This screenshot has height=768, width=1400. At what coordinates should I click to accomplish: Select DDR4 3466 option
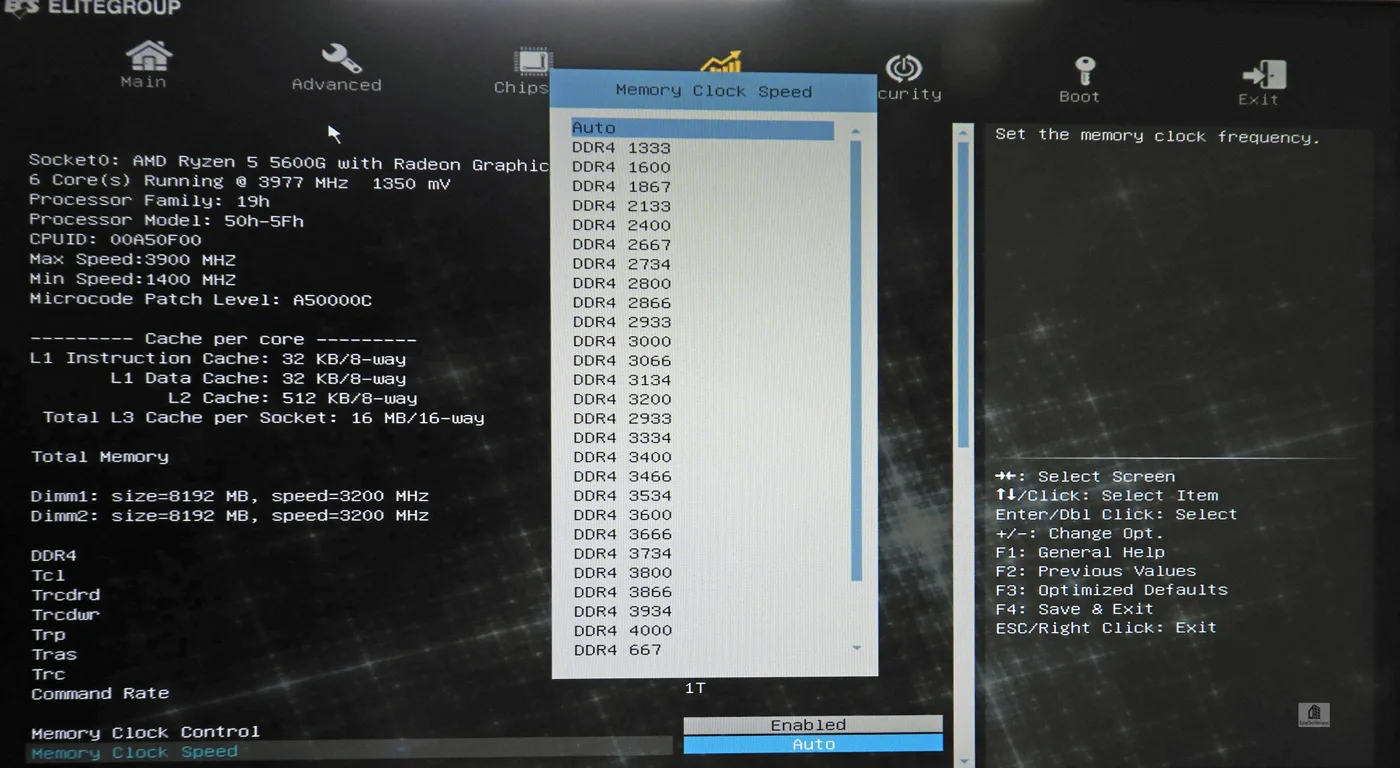(x=621, y=476)
